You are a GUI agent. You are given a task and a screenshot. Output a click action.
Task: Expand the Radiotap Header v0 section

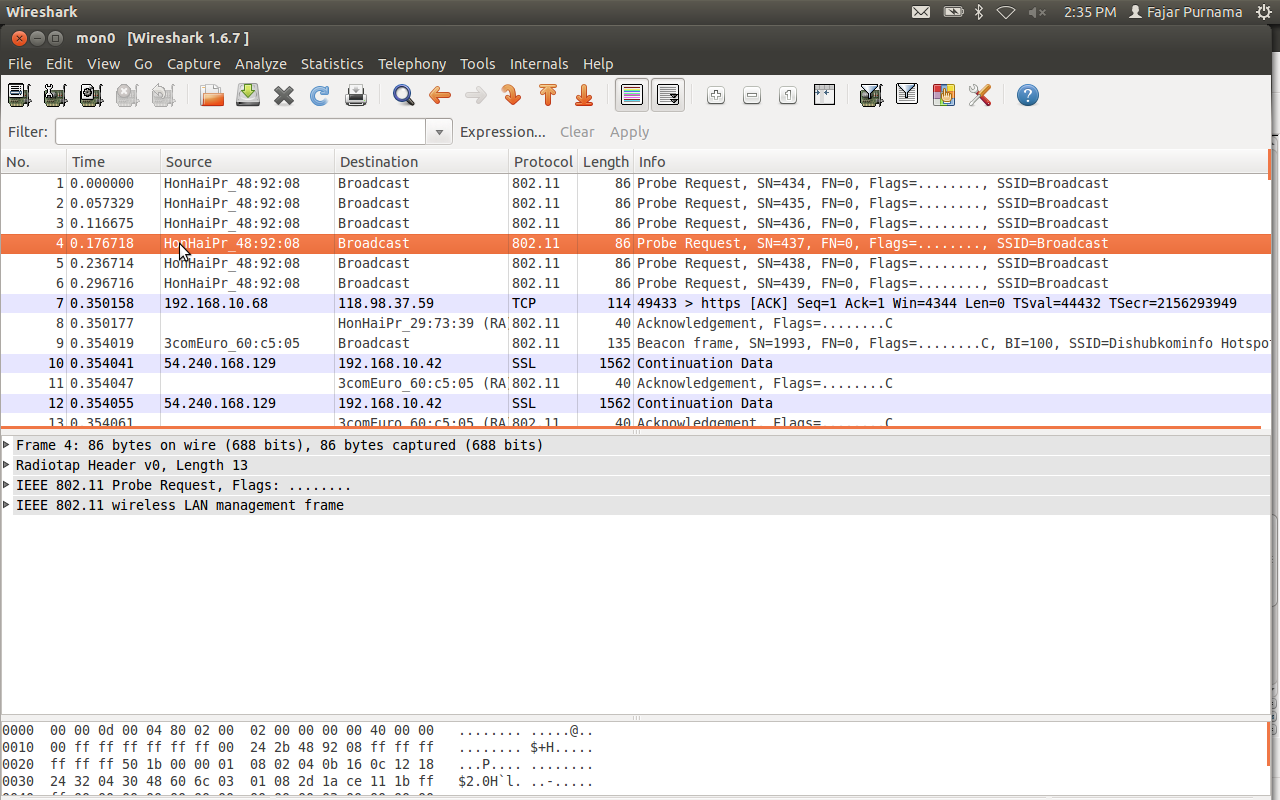7,465
